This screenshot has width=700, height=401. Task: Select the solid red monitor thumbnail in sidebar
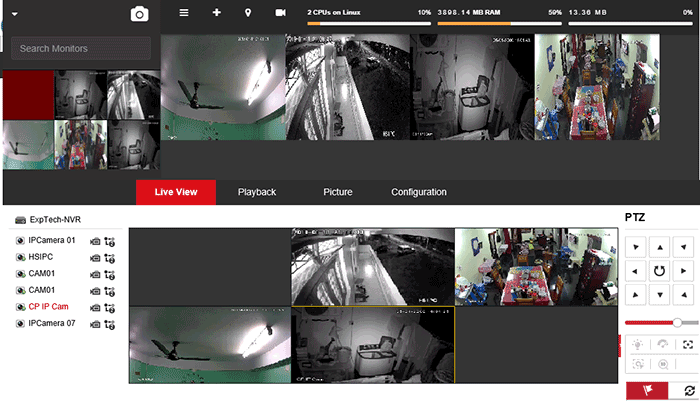tap(29, 95)
